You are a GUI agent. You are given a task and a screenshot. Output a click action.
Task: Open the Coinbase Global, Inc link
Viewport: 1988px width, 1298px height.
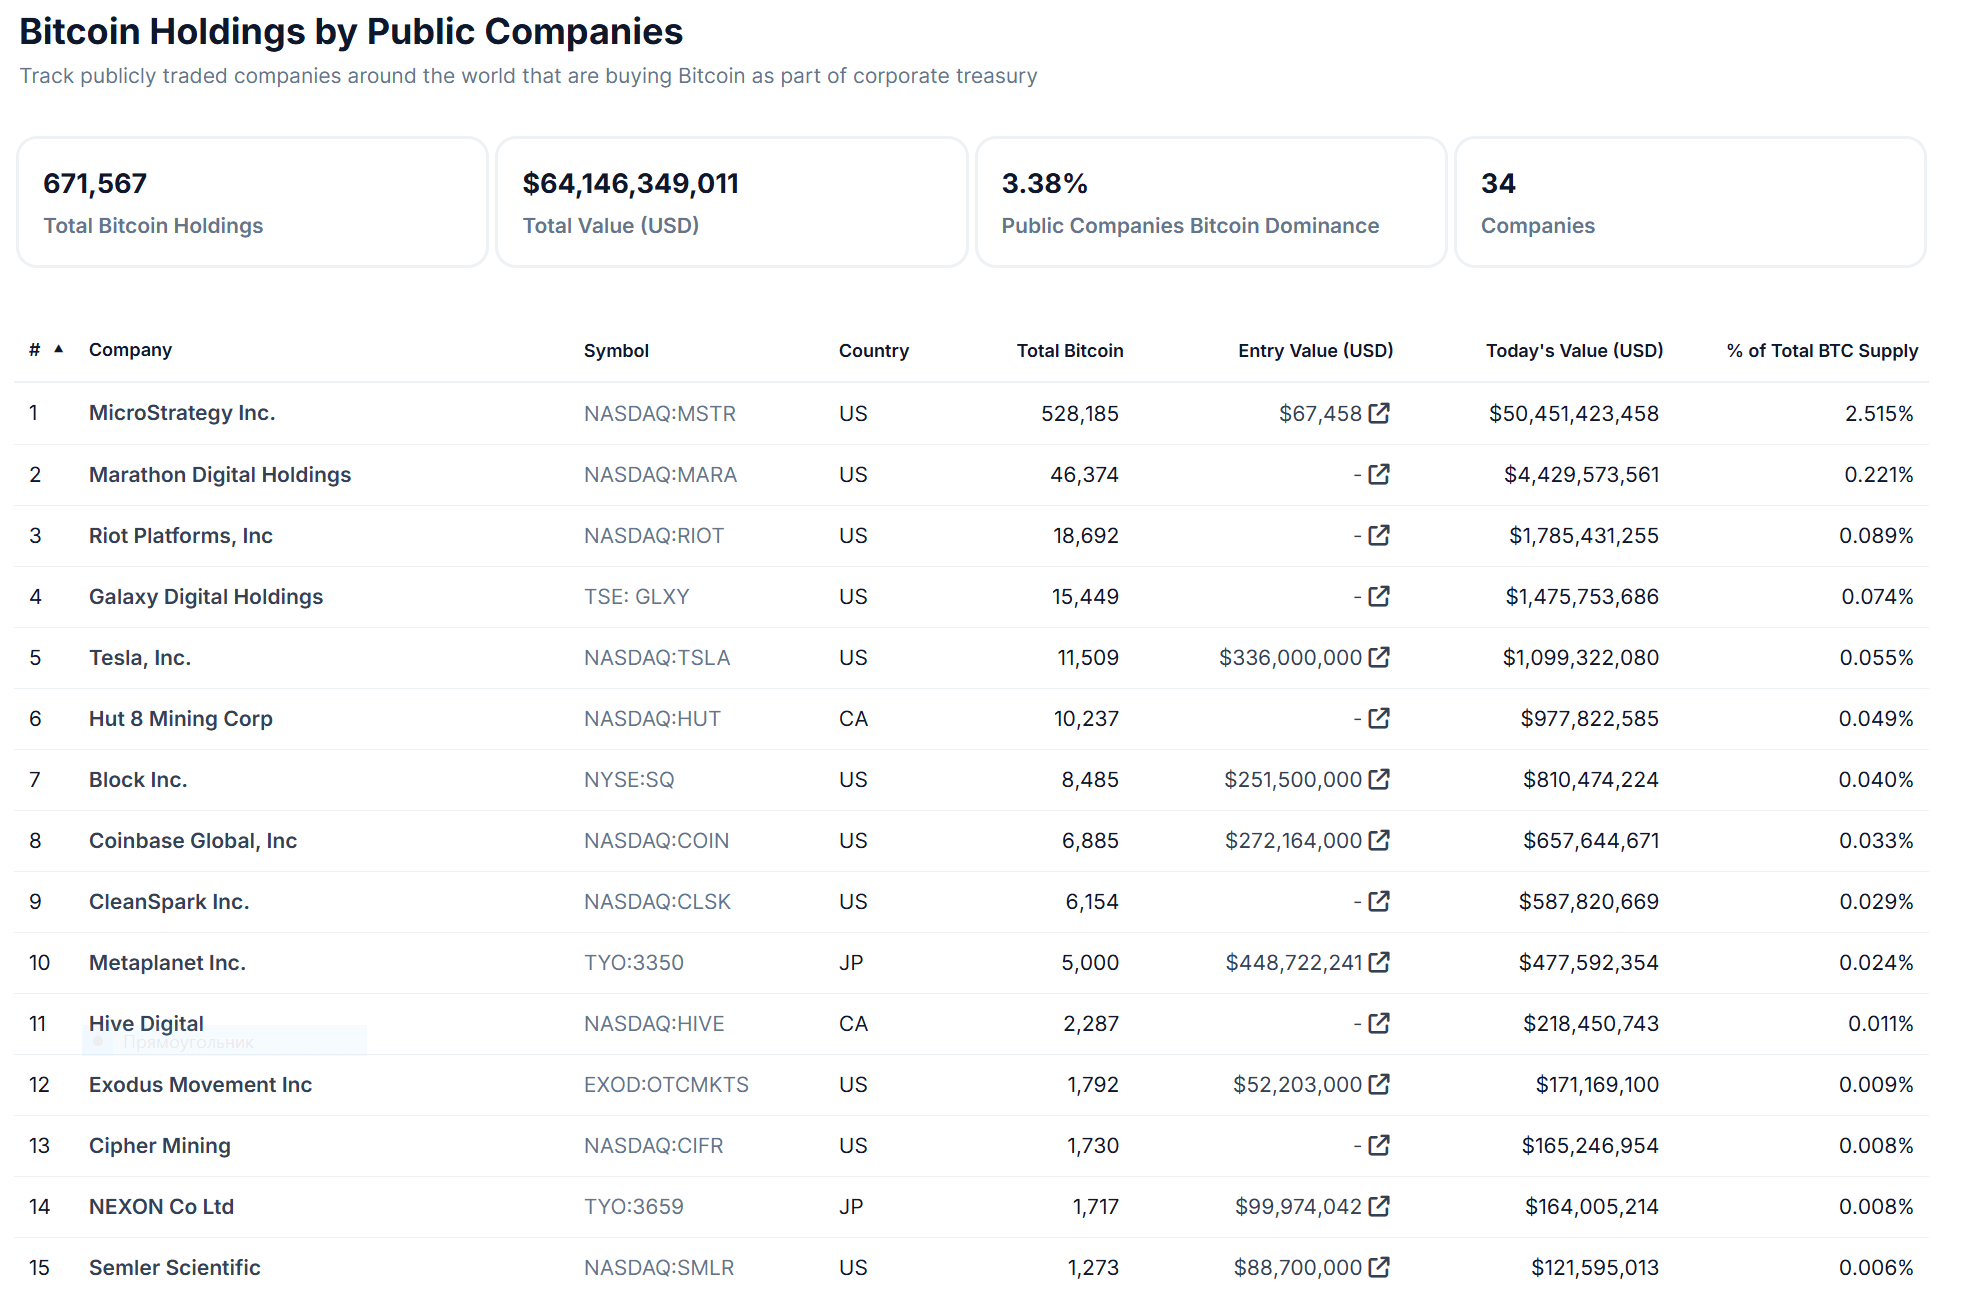coord(193,841)
